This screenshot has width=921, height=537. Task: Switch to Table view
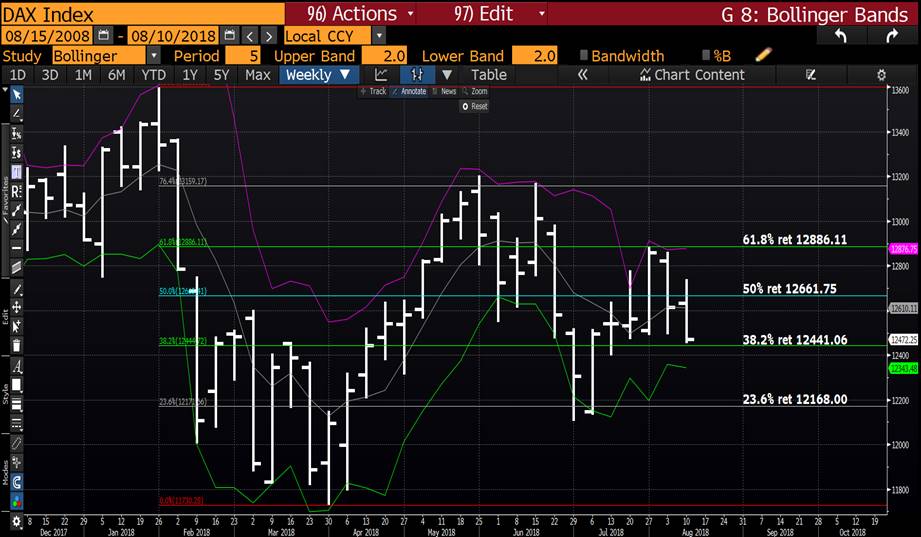tap(489, 75)
